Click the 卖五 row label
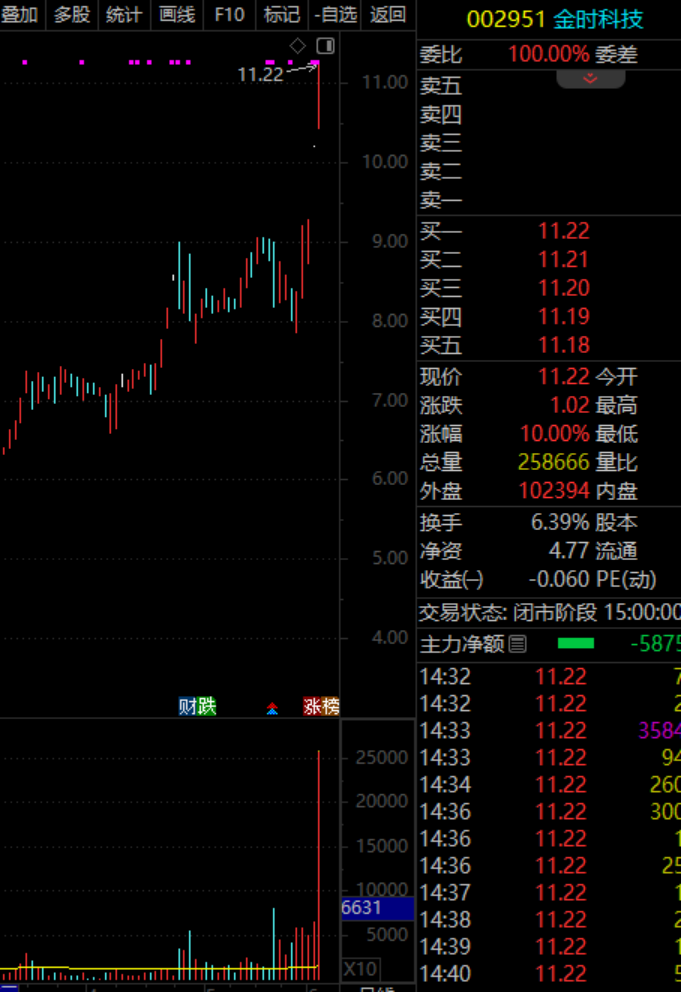Screen dimensions: 681x992 pos(441,85)
